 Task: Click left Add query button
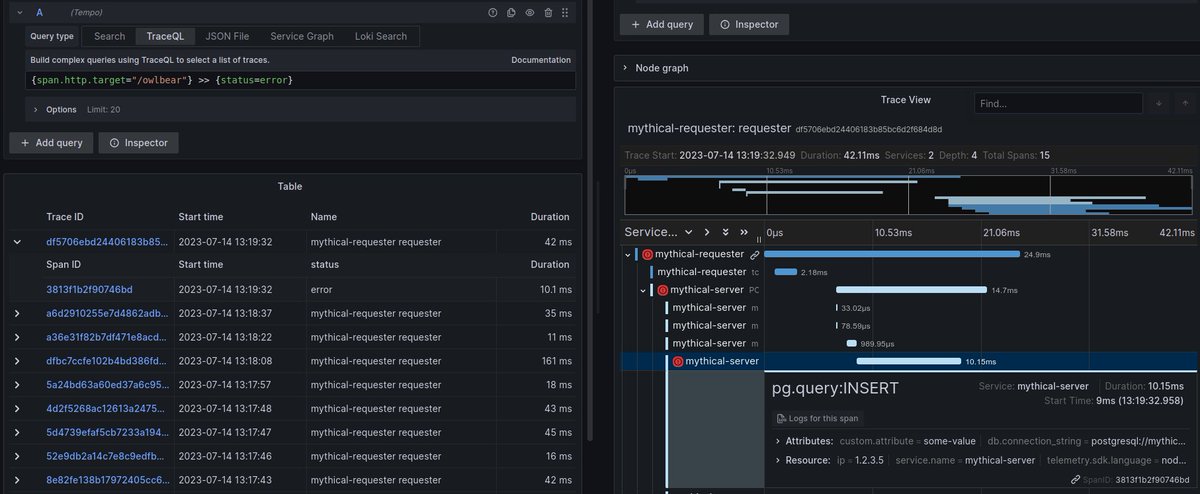coord(50,143)
